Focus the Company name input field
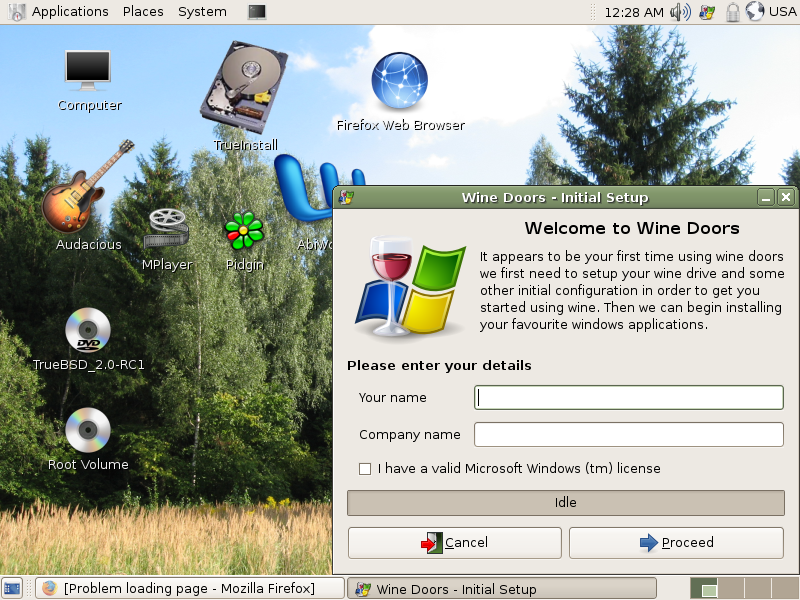Viewport: 800px width, 600px height. 629,435
